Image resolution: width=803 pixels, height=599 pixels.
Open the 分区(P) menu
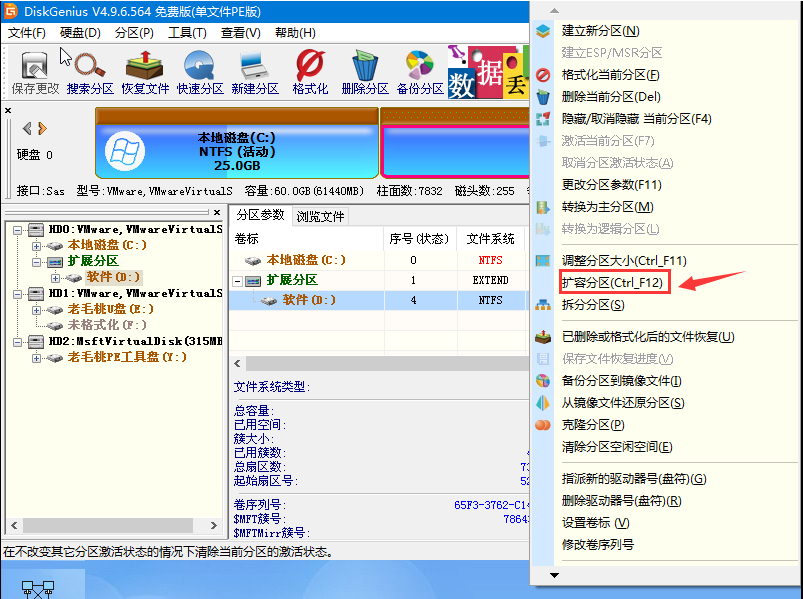(134, 33)
